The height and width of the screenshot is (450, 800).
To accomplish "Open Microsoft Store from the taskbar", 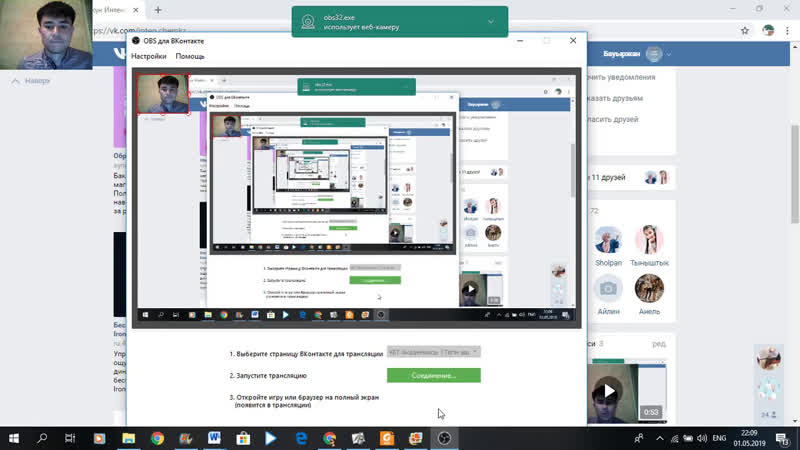I will (242, 437).
